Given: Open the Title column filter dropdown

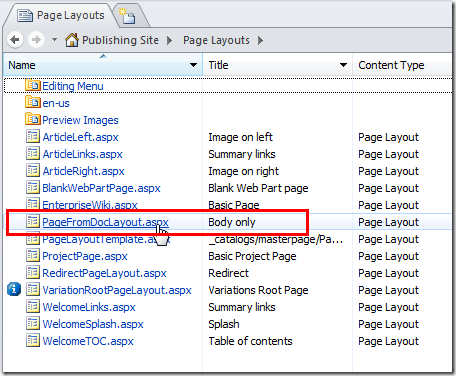Looking at the screenshot, I should click(x=343, y=65).
